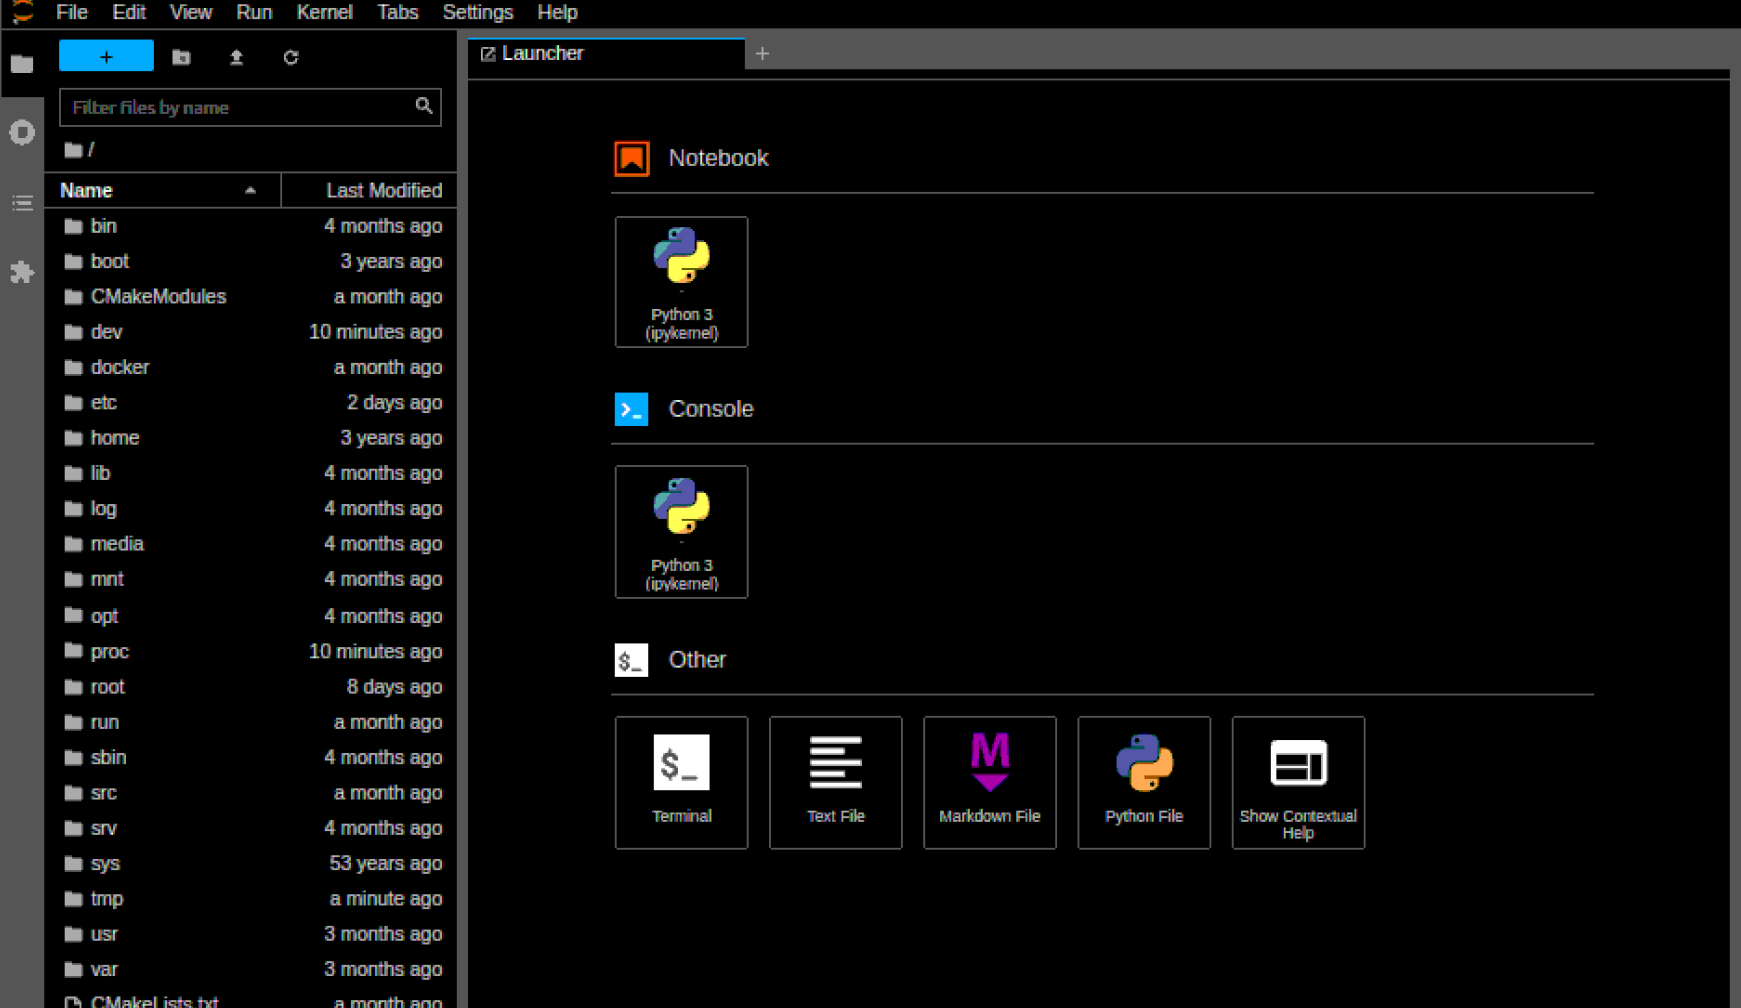This screenshot has height=1008, width=1741.
Task: Open the Run menu
Action: pyautogui.click(x=254, y=12)
